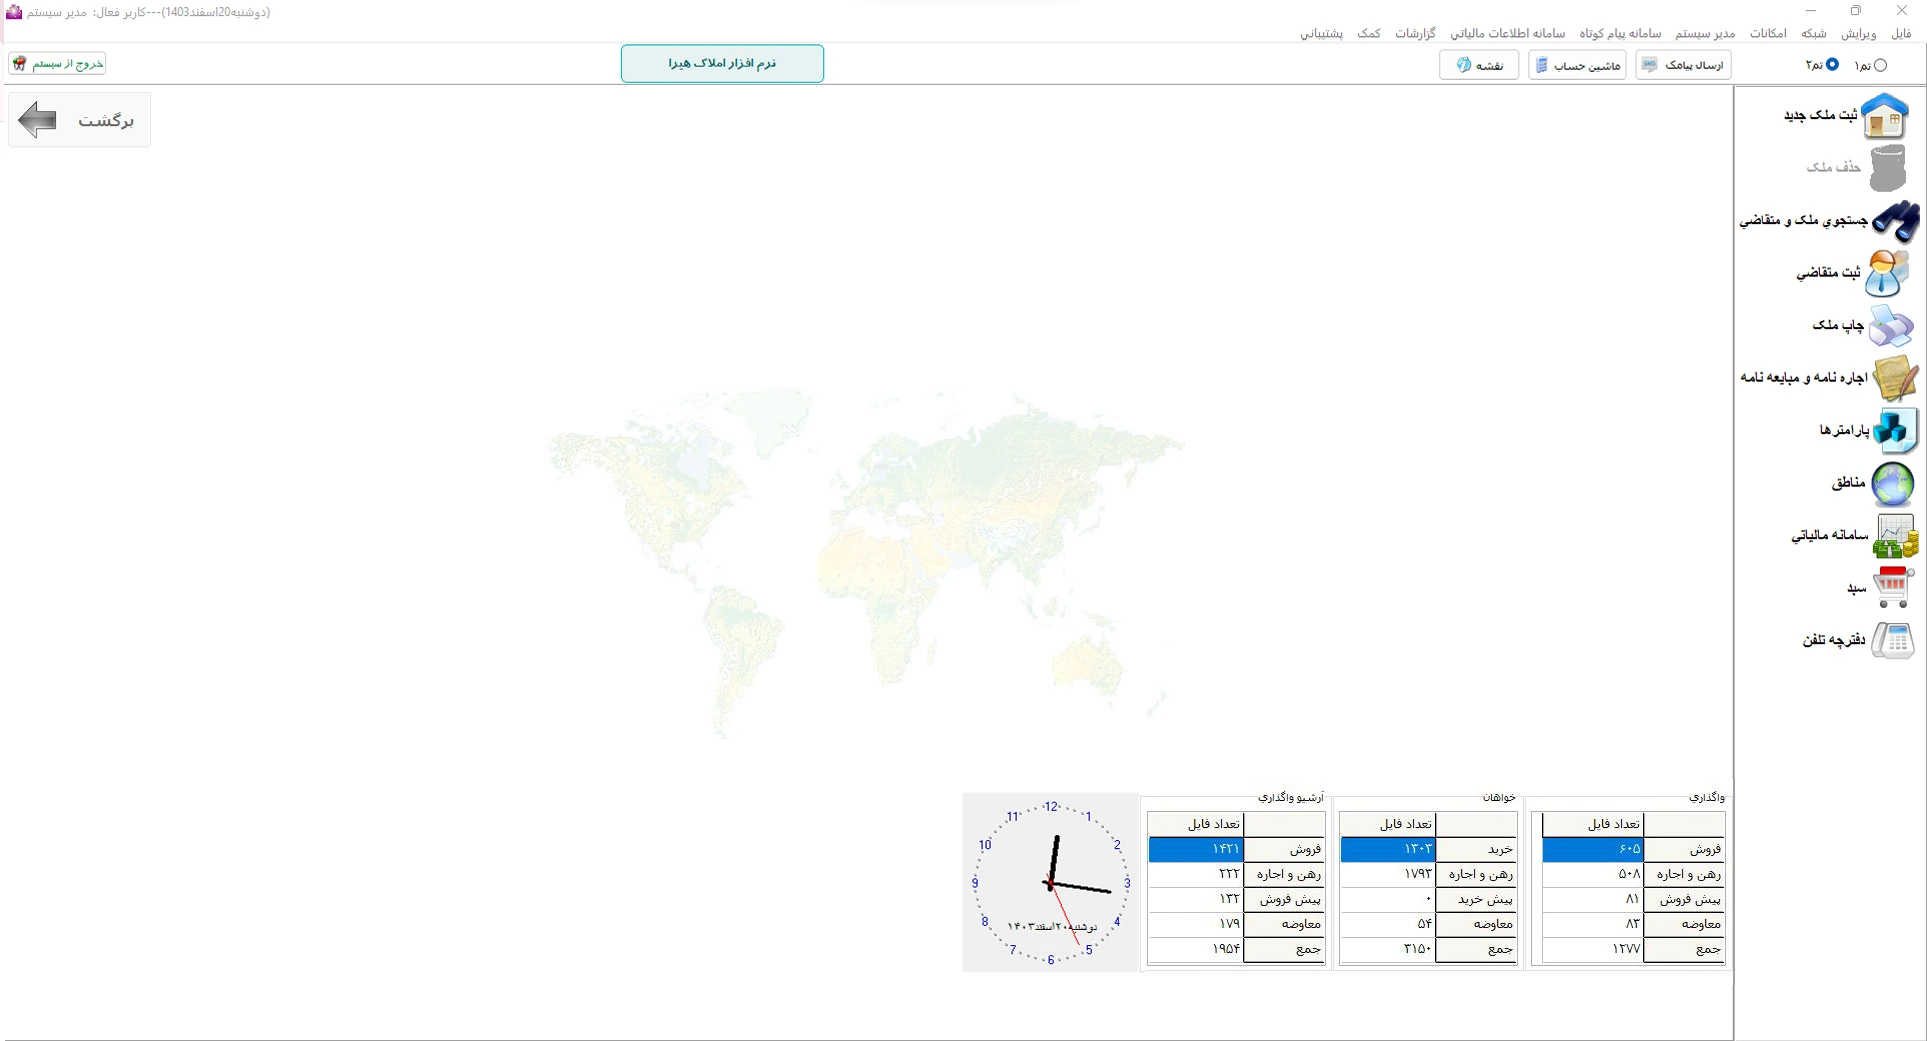Open the phone book icon (دفترچه تلفن)
This screenshot has height=1041, width=1927.
[x=1892, y=640]
